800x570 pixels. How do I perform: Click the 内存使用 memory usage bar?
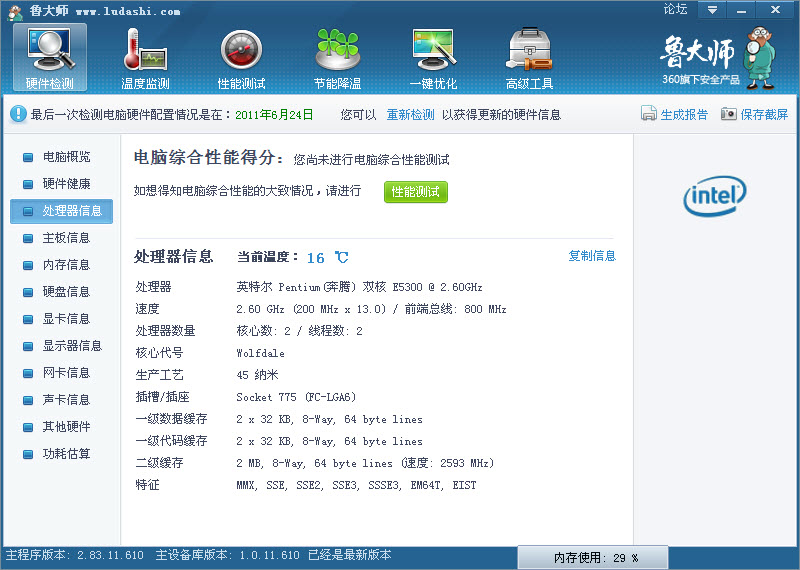[x=596, y=557]
